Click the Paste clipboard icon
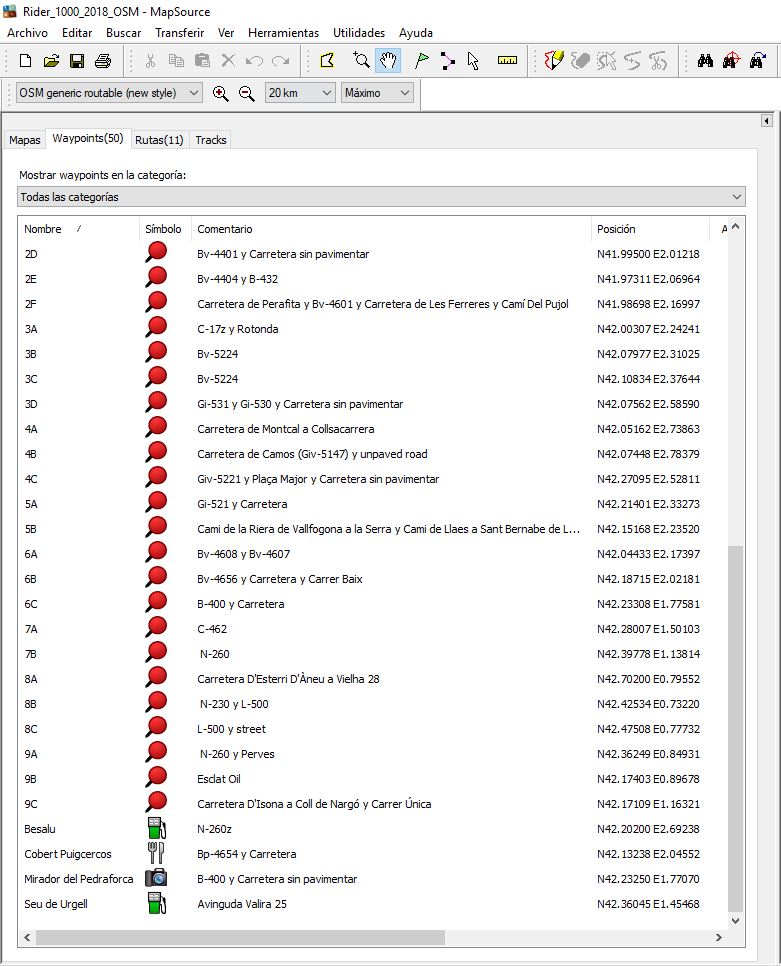This screenshot has width=781, height=966. pyautogui.click(x=202, y=60)
